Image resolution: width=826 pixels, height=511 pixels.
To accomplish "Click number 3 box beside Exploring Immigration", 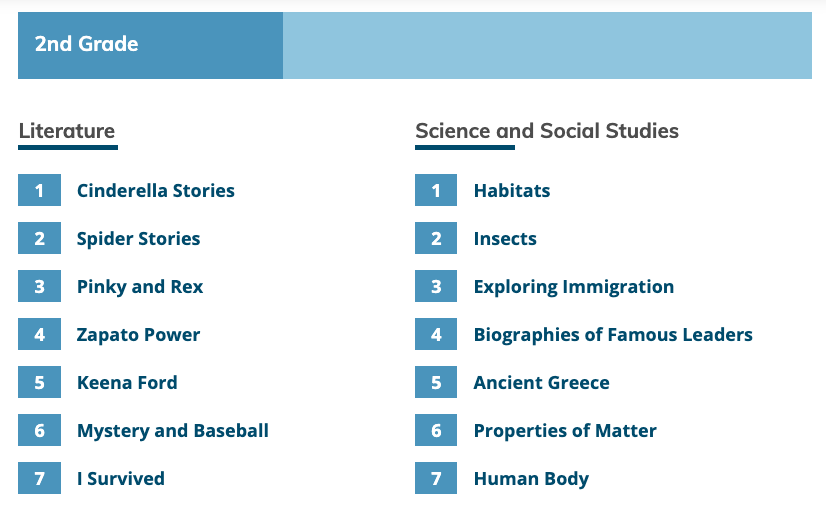I will pos(436,286).
